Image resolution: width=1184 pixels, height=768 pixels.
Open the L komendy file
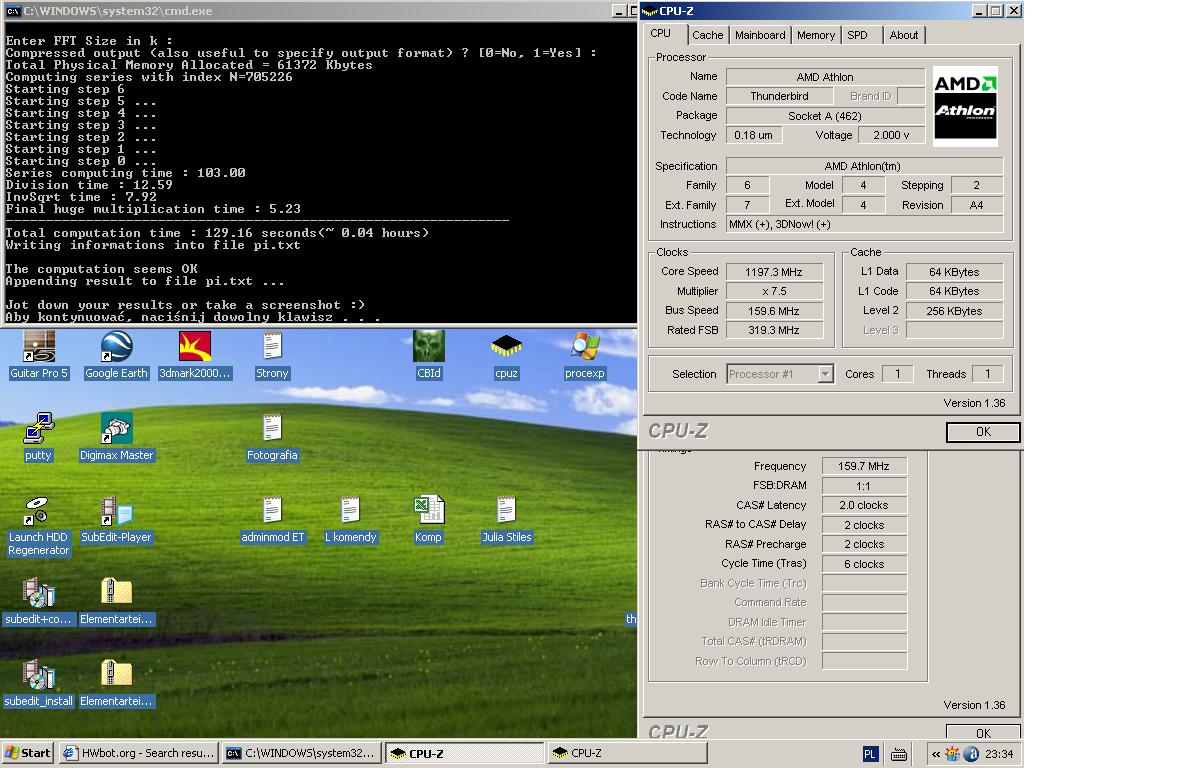tap(350, 520)
